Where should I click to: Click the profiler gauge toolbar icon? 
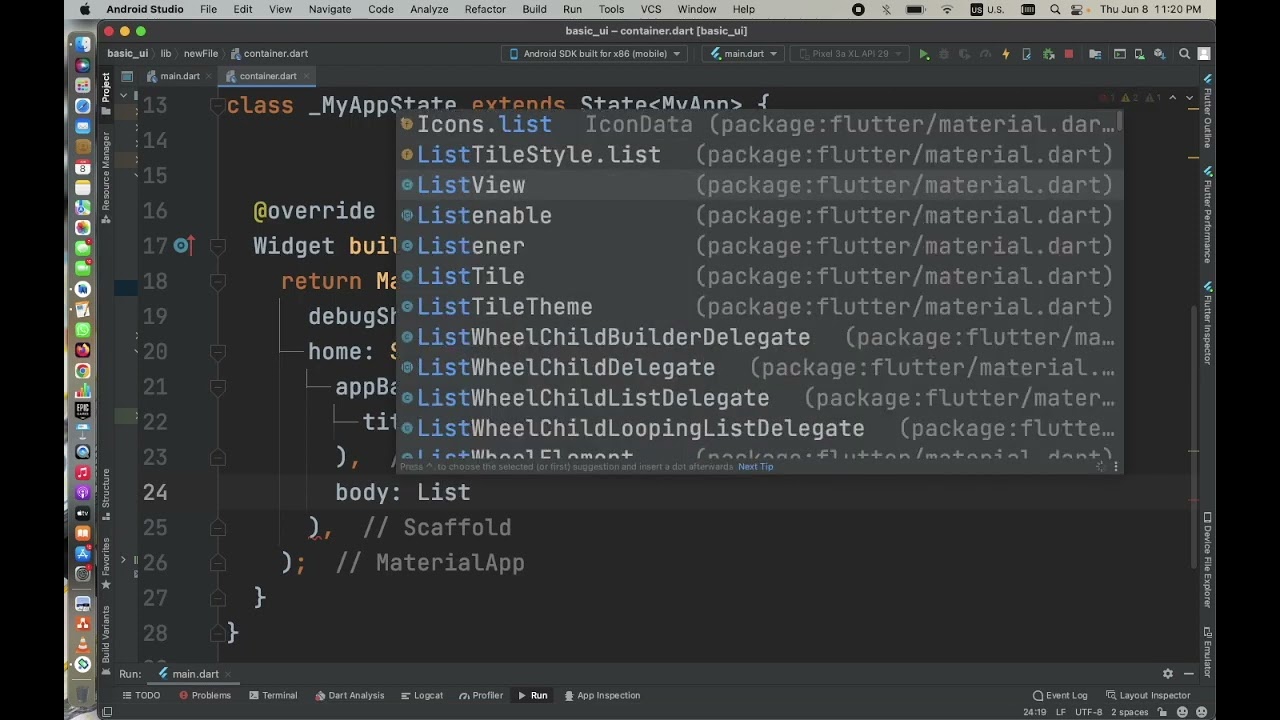[985, 54]
